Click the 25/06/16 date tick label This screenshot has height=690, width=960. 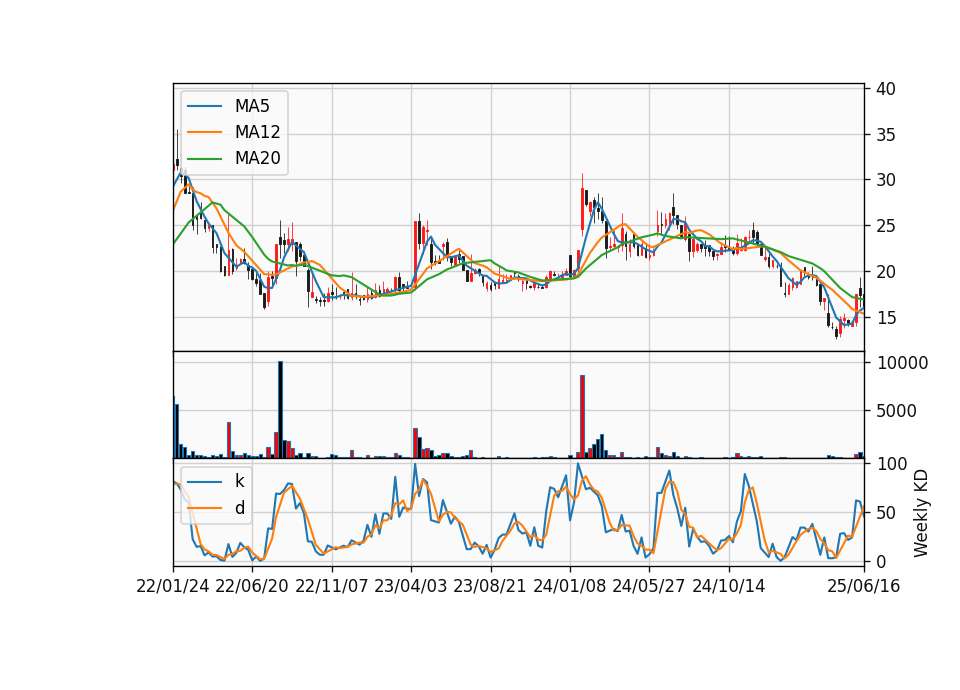[x=864, y=586]
